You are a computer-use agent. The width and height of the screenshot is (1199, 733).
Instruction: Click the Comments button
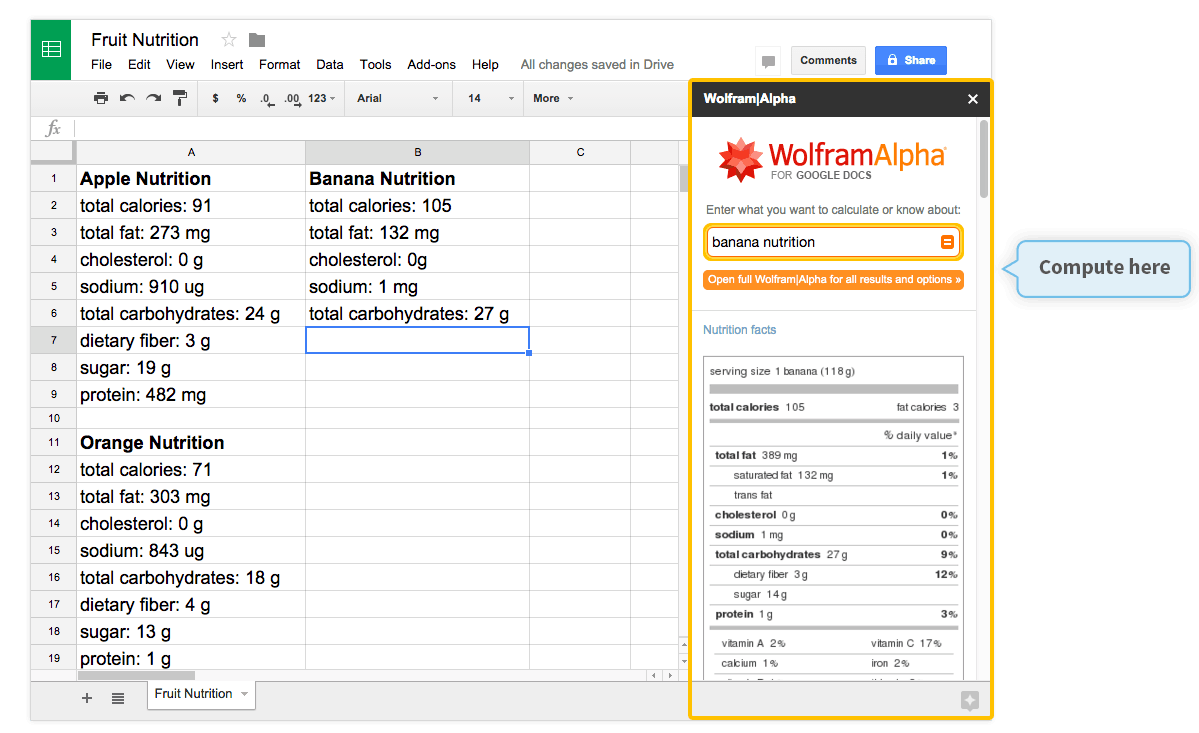coord(828,60)
